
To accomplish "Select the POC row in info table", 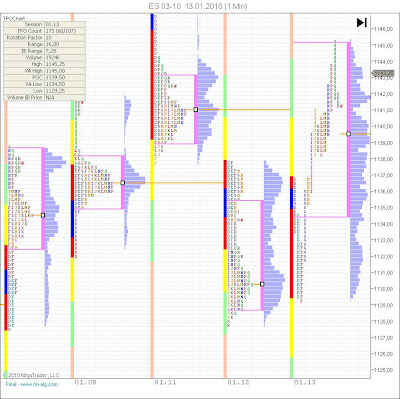I will pos(44,78).
